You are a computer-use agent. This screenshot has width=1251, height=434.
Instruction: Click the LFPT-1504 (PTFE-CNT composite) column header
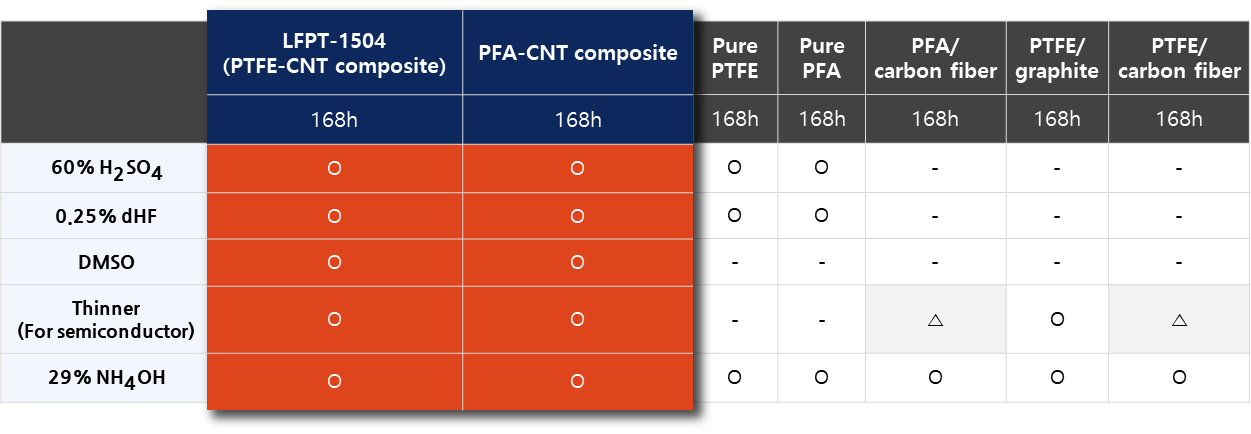[x=335, y=54]
